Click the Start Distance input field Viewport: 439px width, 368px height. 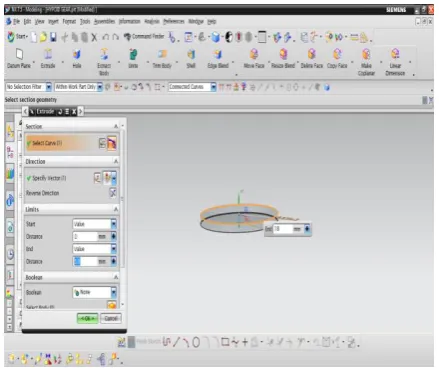[90, 237]
